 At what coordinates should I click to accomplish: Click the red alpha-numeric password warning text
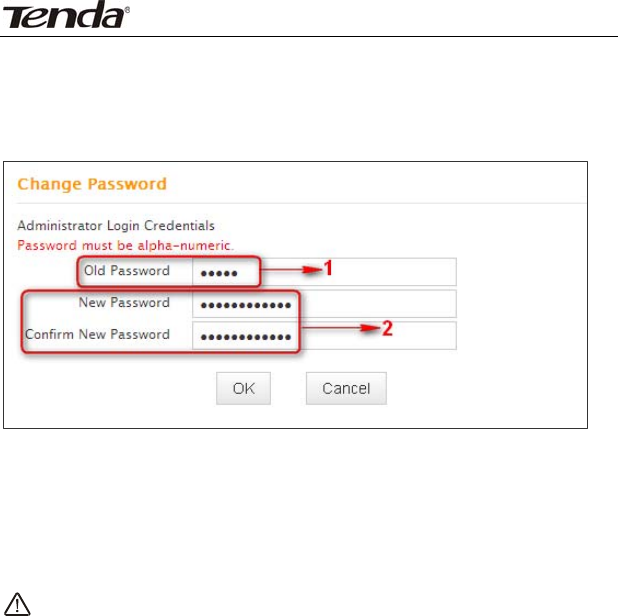(125, 246)
